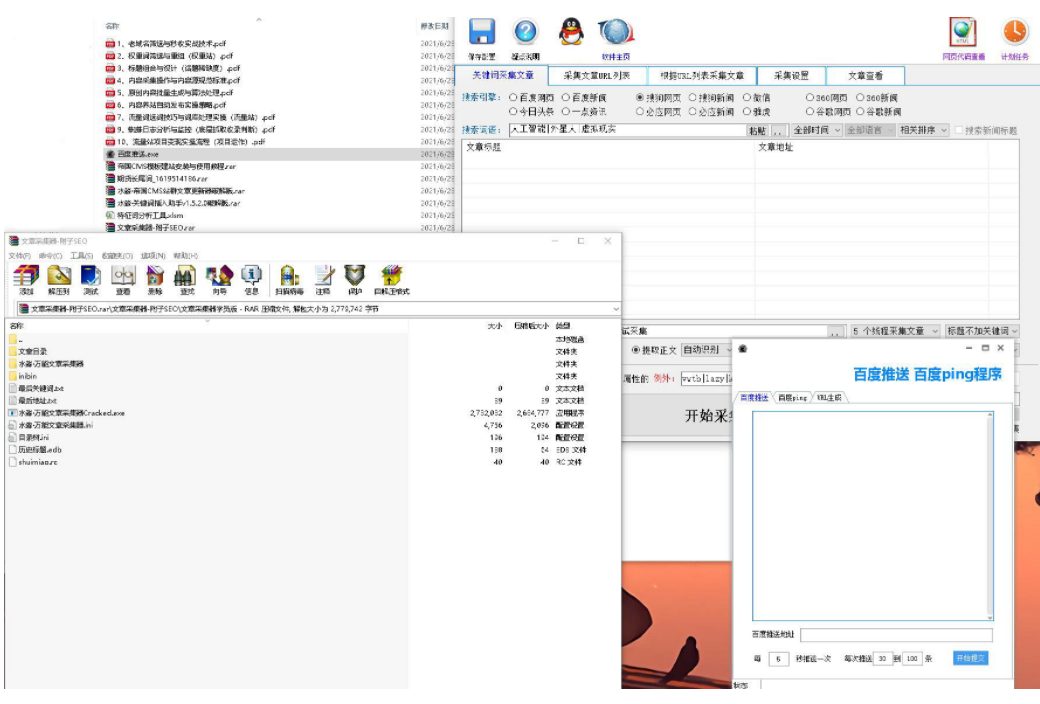Viewport: 1040px width, 704px height.
Task: Open the 百度ping tab
Action: pyautogui.click(x=793, y=398)
